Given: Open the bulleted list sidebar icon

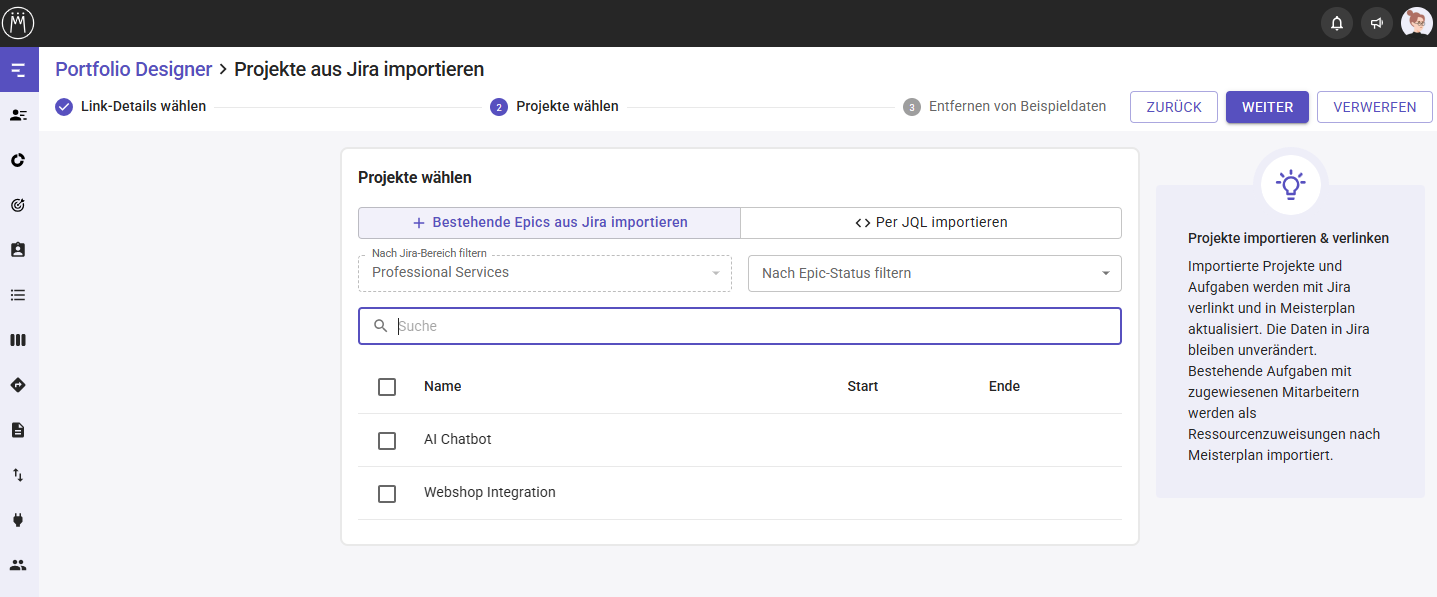Looking at the screenshot, I should point(18,295).
